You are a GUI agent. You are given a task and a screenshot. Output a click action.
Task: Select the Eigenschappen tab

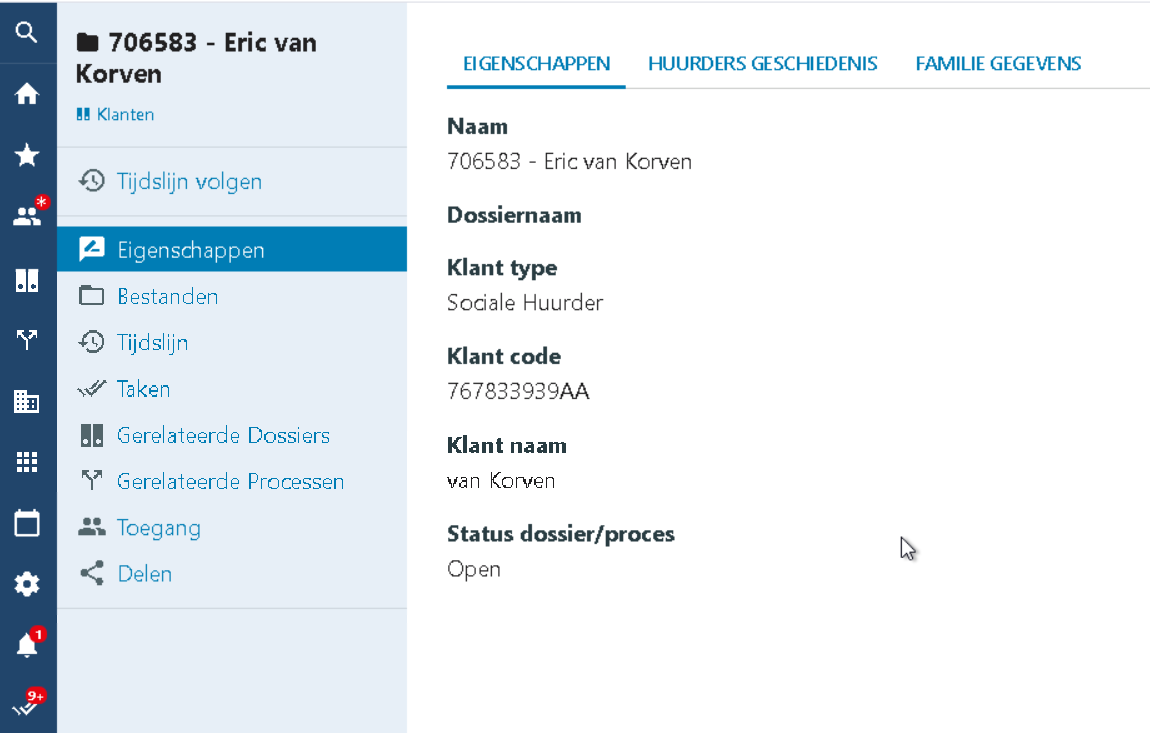536,64
